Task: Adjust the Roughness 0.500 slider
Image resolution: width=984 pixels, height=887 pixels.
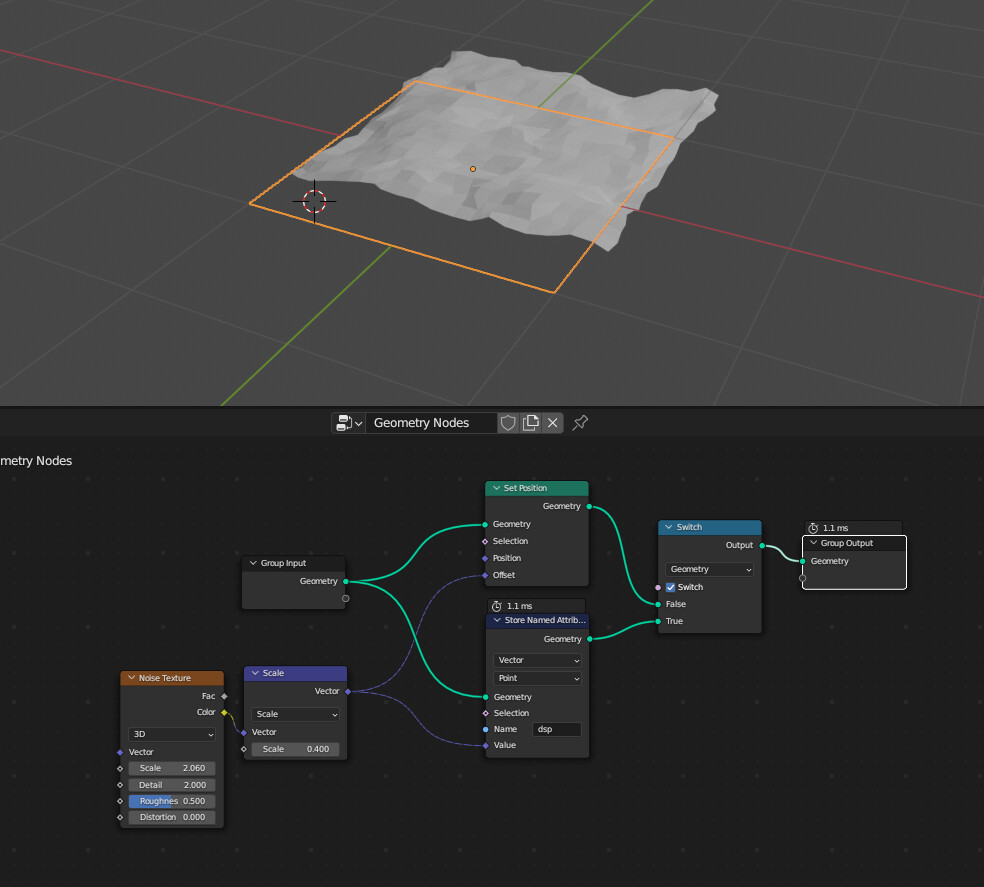Action: point(172,802)
